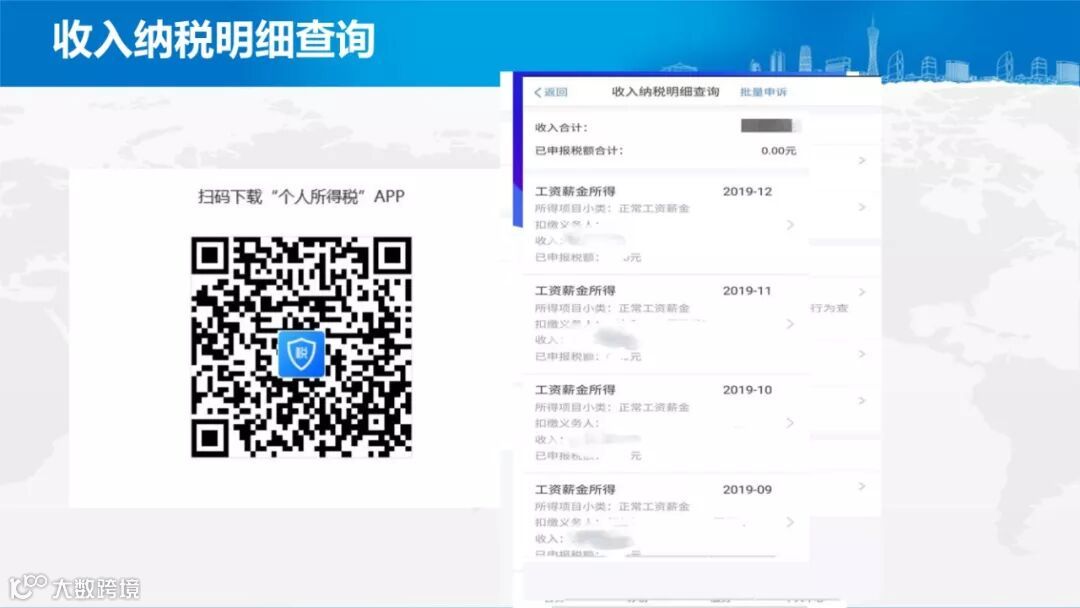
Task: Click the 个人所得税 APP QR code
Action: click(302, 347)
